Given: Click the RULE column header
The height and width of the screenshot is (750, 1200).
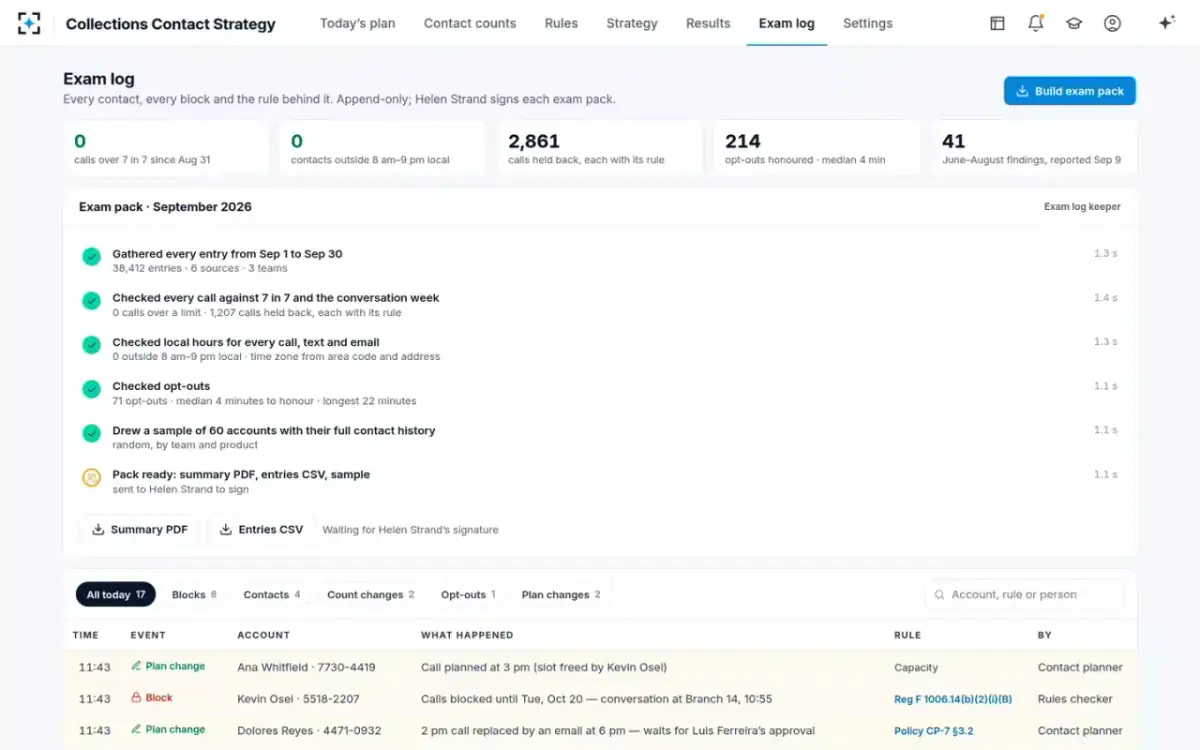Looking at the screenshot, I should coord(907,635).
